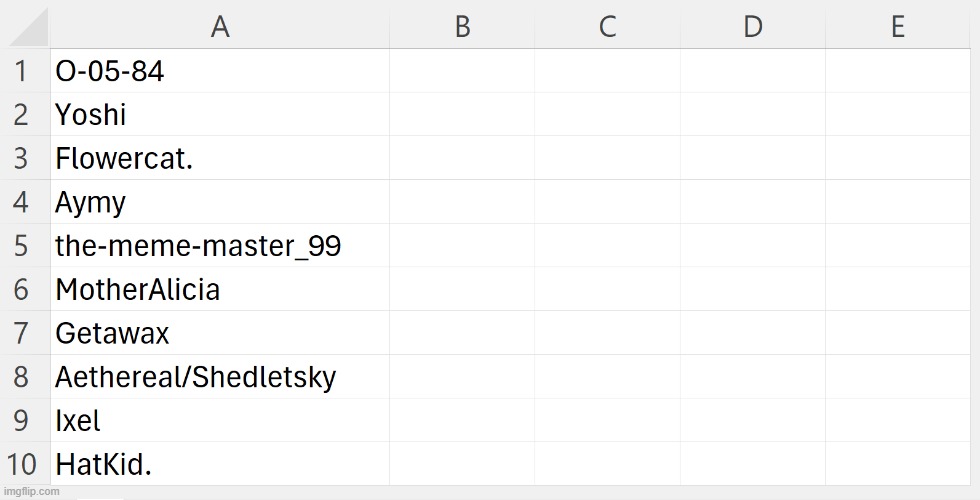Select row 10 header
Image resolution: width=980 pixels, height=500 pixels.
(x=22, y=464)
